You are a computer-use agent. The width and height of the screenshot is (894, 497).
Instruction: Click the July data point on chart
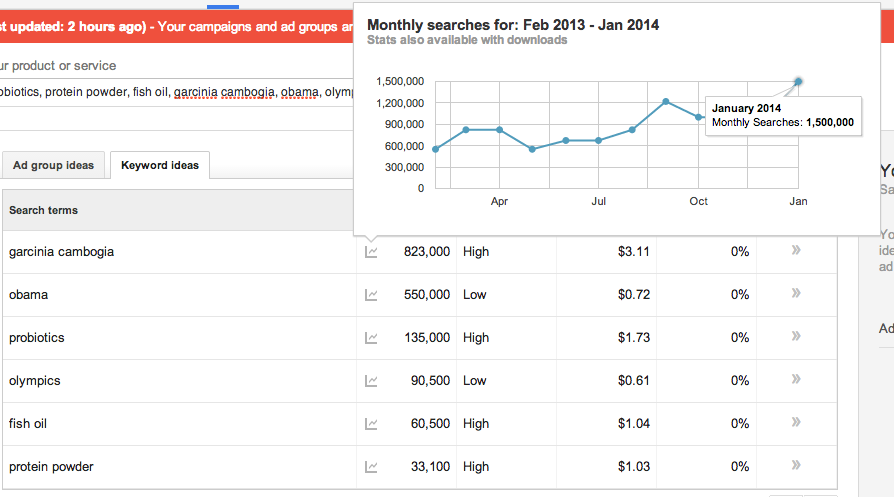point(598,140)
